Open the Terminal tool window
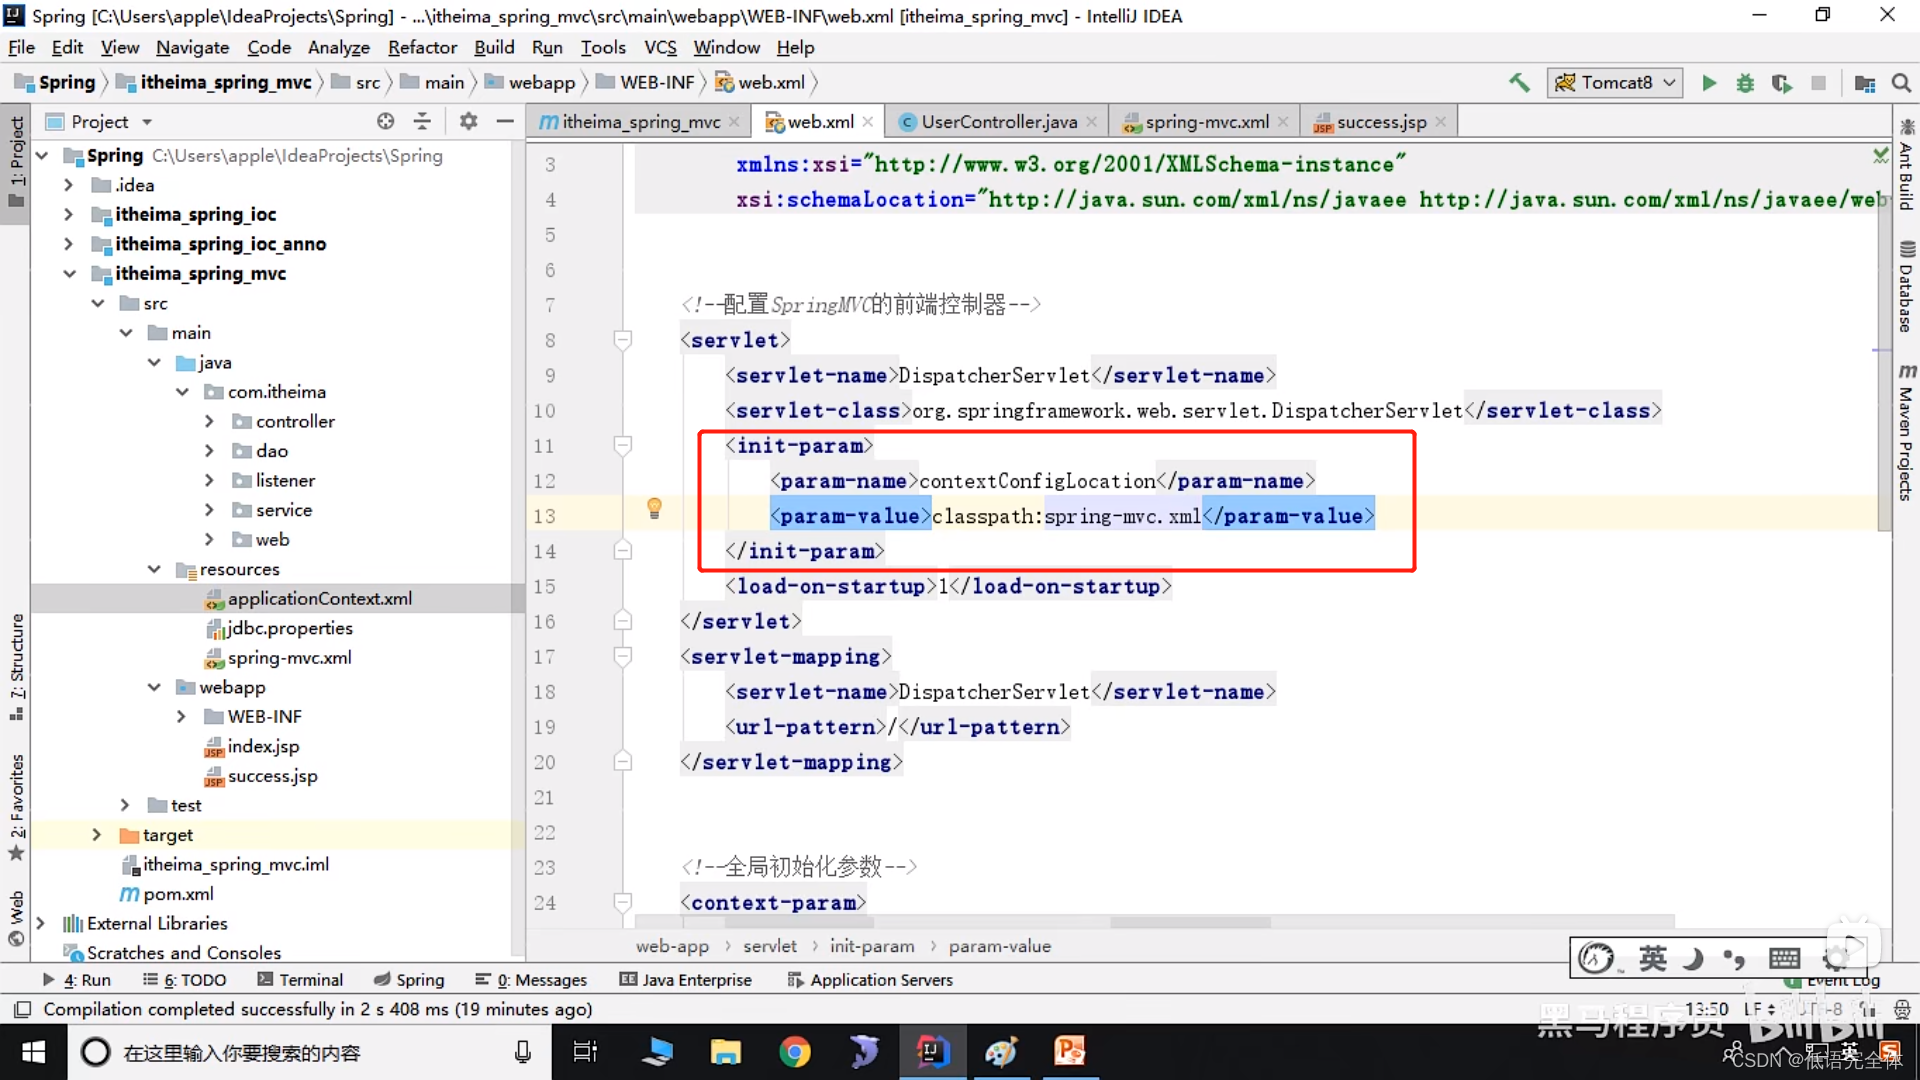The image size is (1920, 1080). coord(310,980)
